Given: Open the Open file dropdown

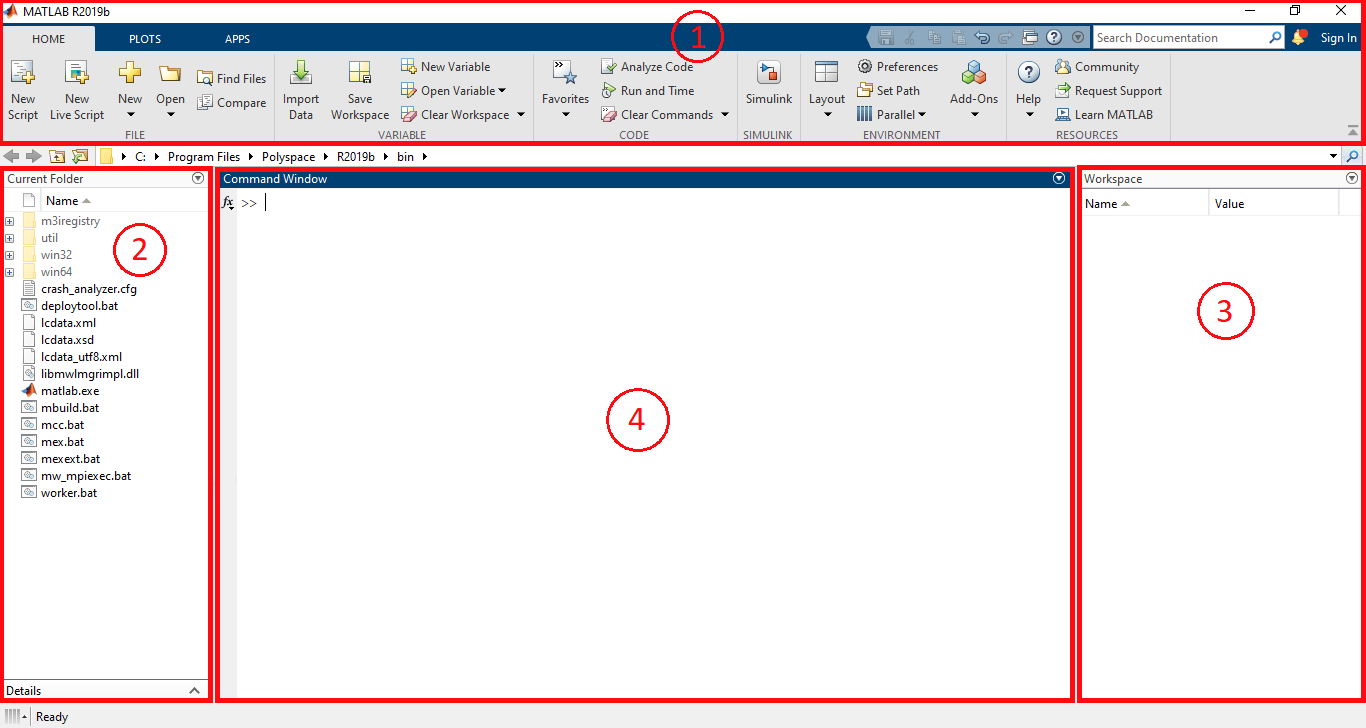Looking at the screenshot, I should 170,113.
